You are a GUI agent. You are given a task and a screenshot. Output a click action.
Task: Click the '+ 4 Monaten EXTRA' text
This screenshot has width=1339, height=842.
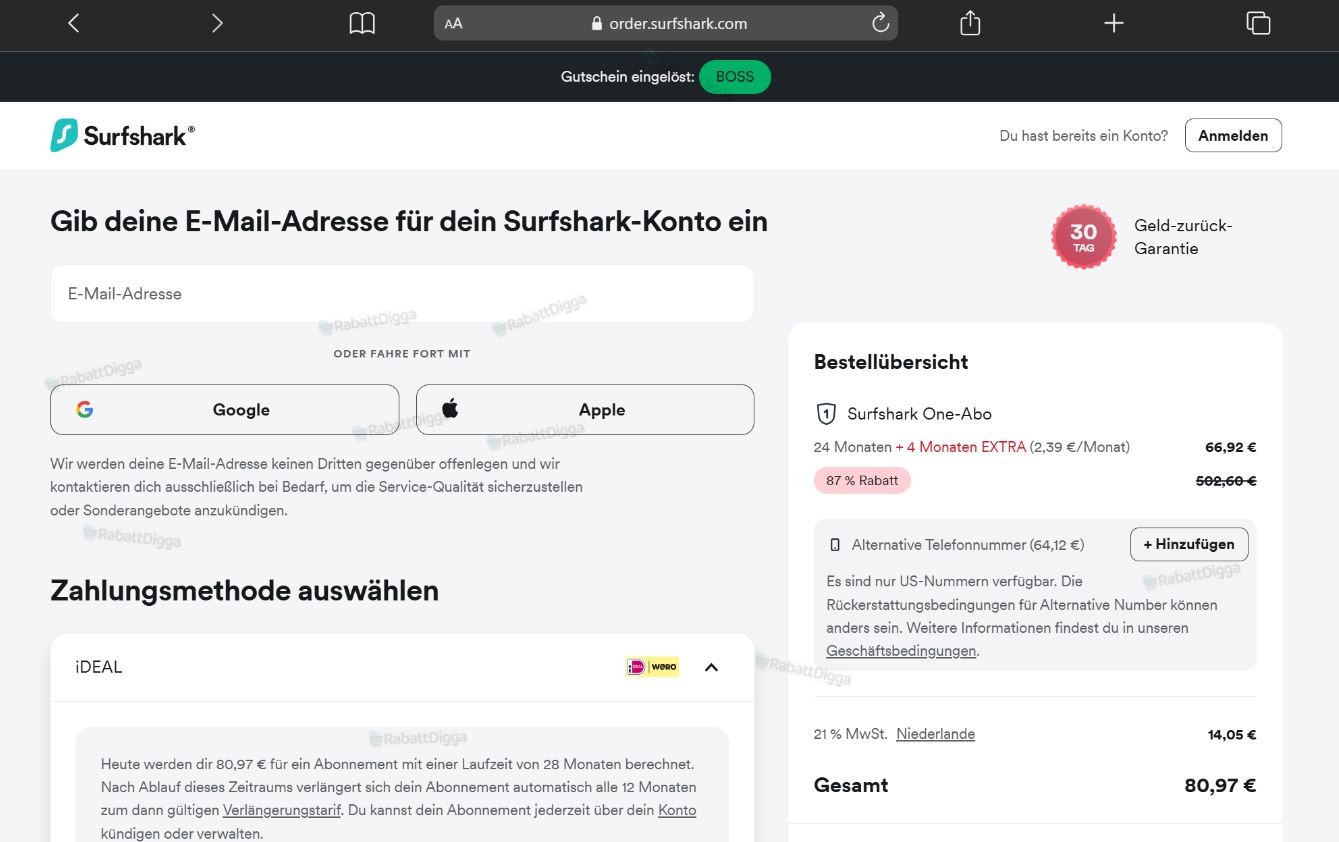coord(961,447)
